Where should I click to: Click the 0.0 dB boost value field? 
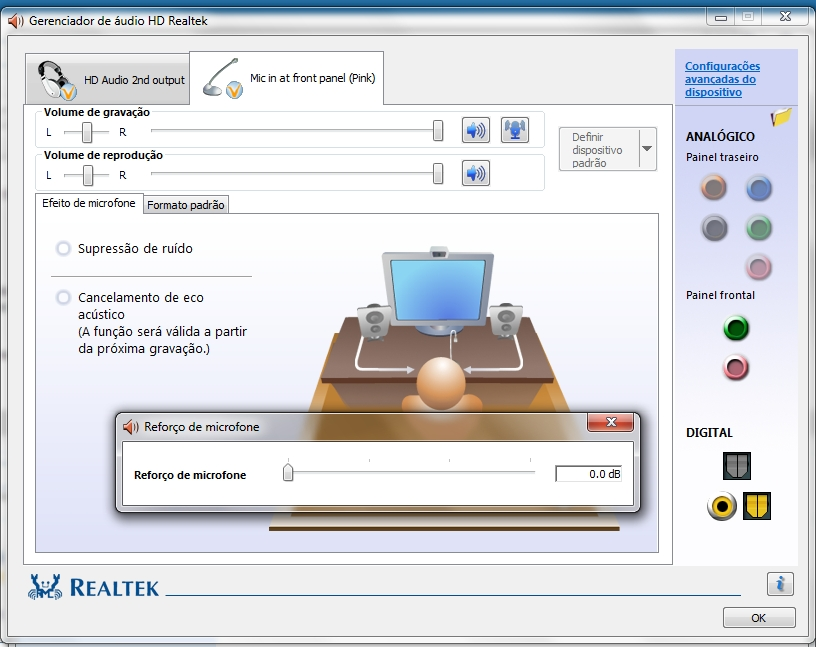tap(589, 474)
